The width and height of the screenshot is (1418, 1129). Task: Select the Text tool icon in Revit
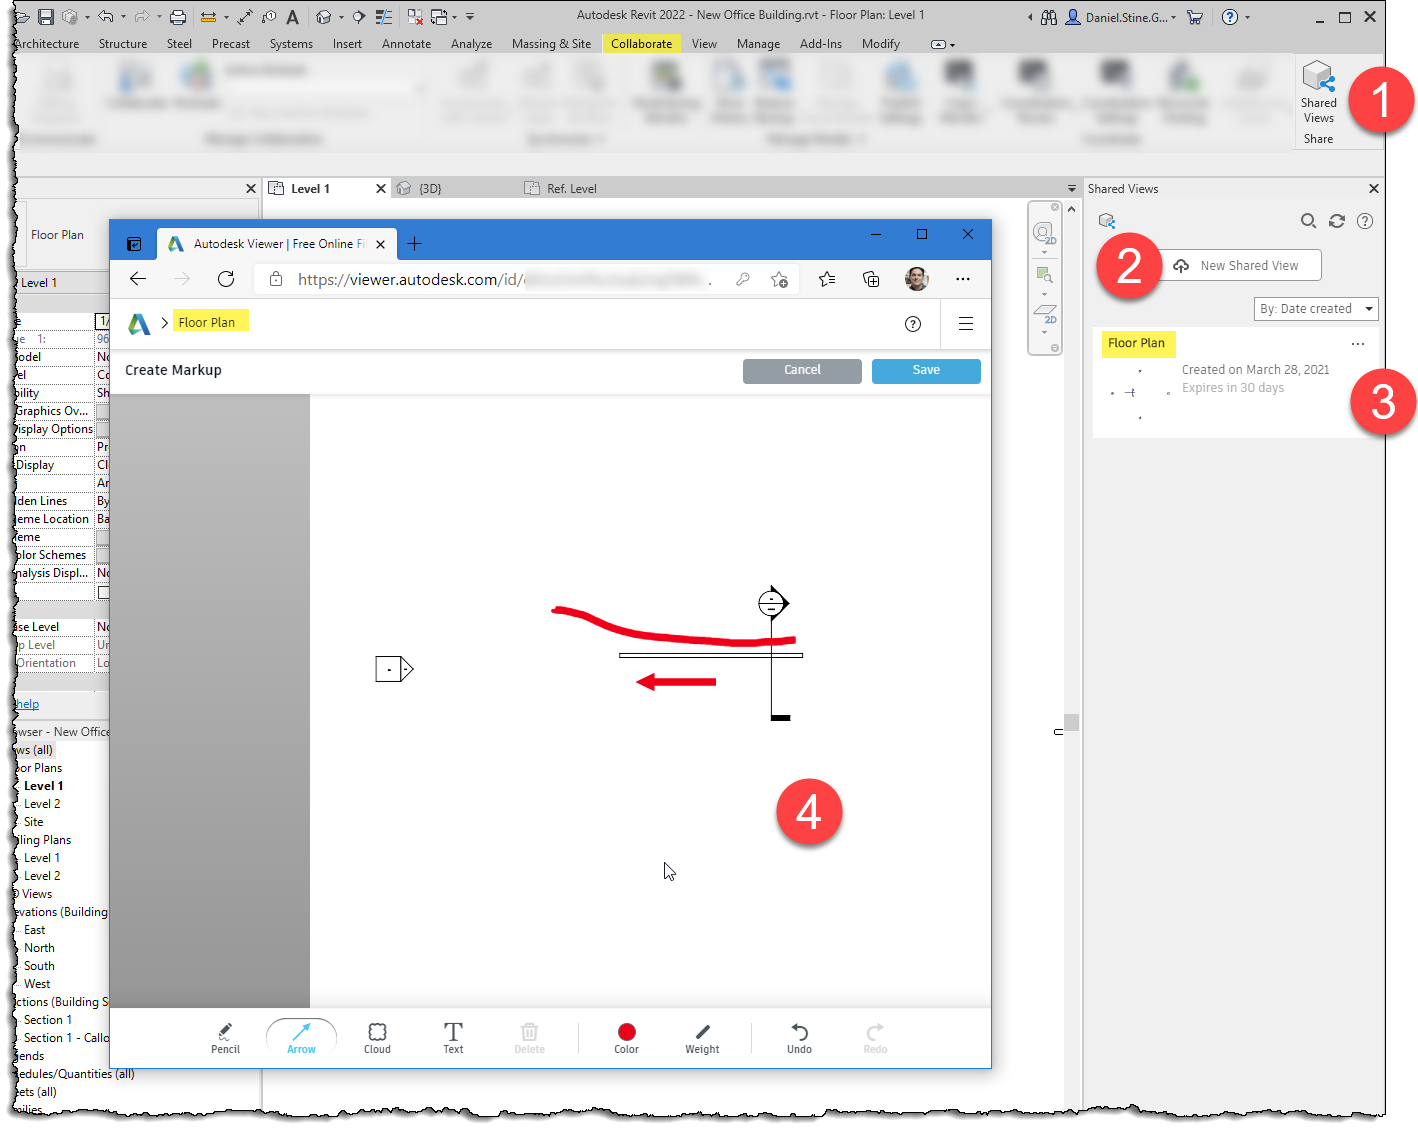pos(292,17)
